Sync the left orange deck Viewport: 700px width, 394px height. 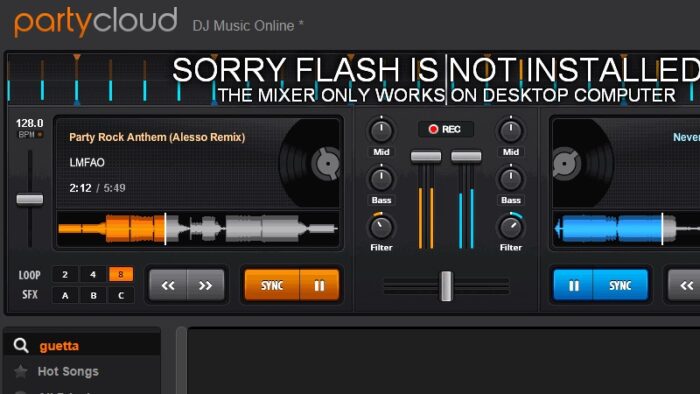coord(272,286)
